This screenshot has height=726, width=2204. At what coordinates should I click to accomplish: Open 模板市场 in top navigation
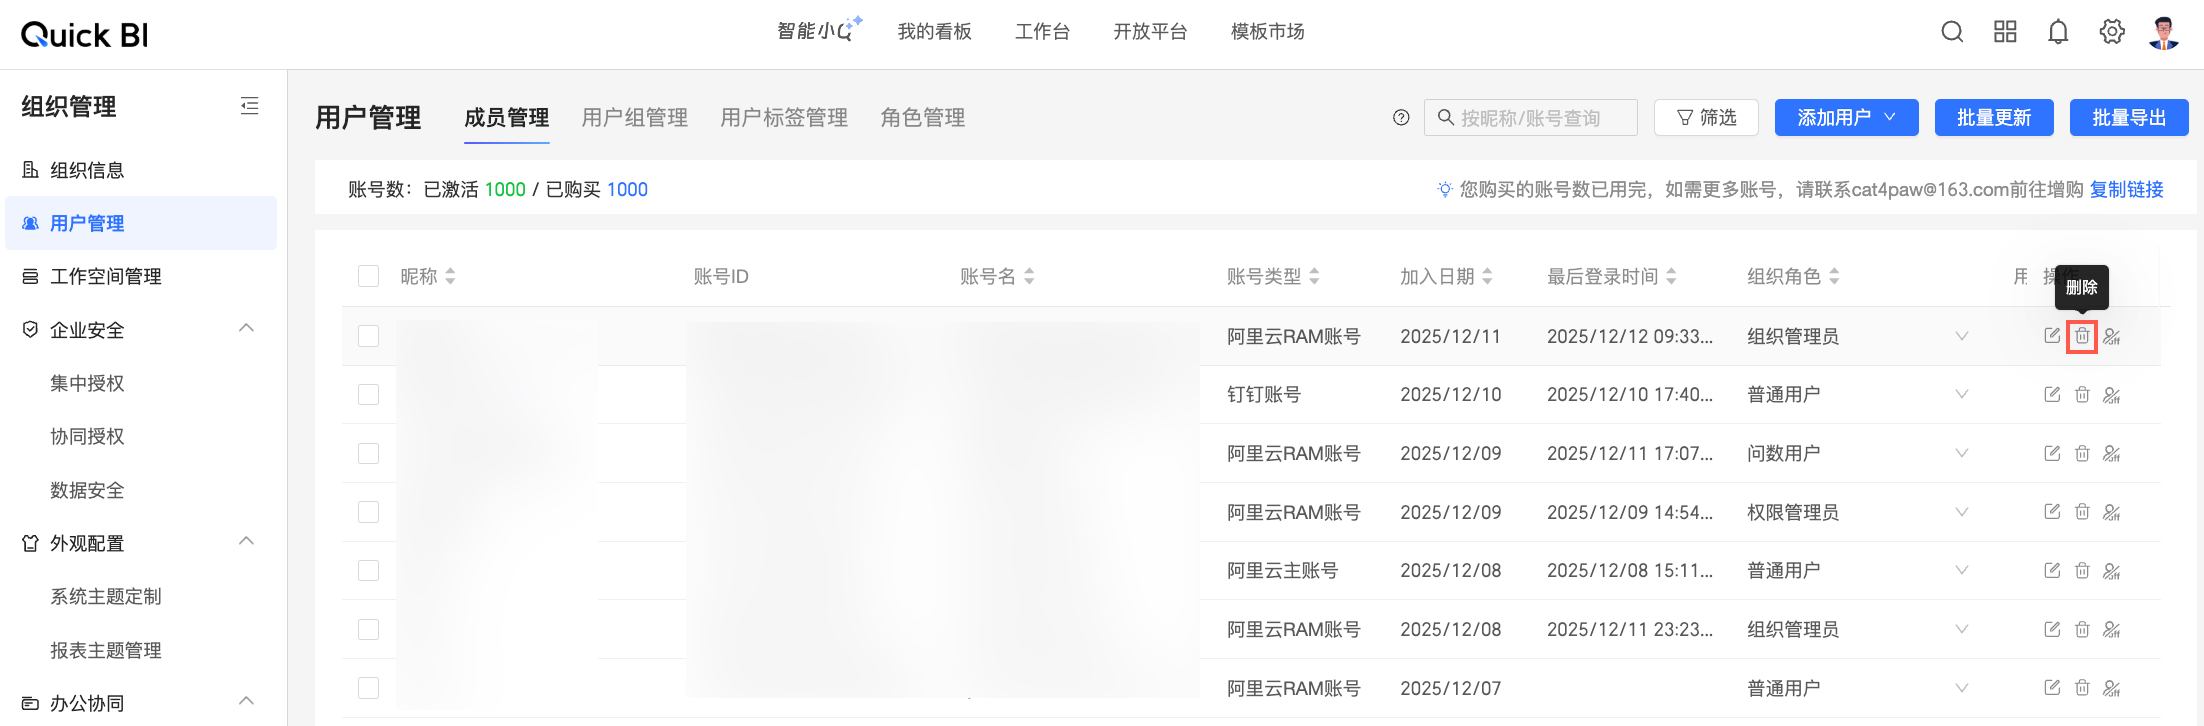pos(1267,32)
